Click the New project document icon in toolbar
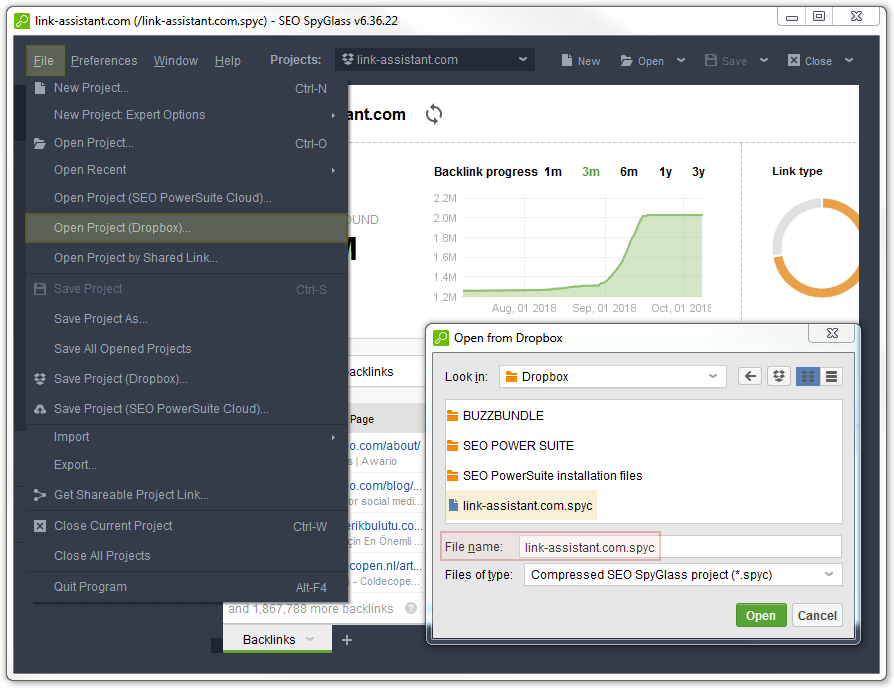The height and width of the screenshot is (688, 894). 567,60
